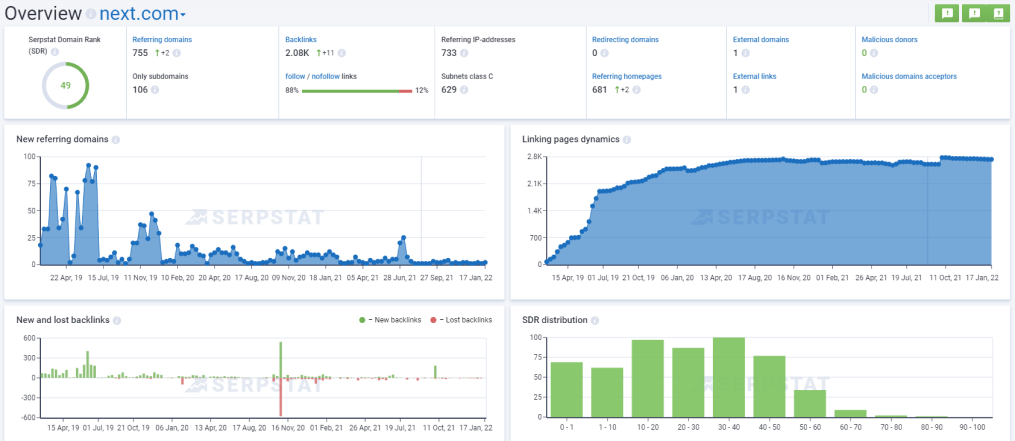Click the Referring IP-addresses count 733
This screenshot has height=441, width=1015.
(449, 53)
